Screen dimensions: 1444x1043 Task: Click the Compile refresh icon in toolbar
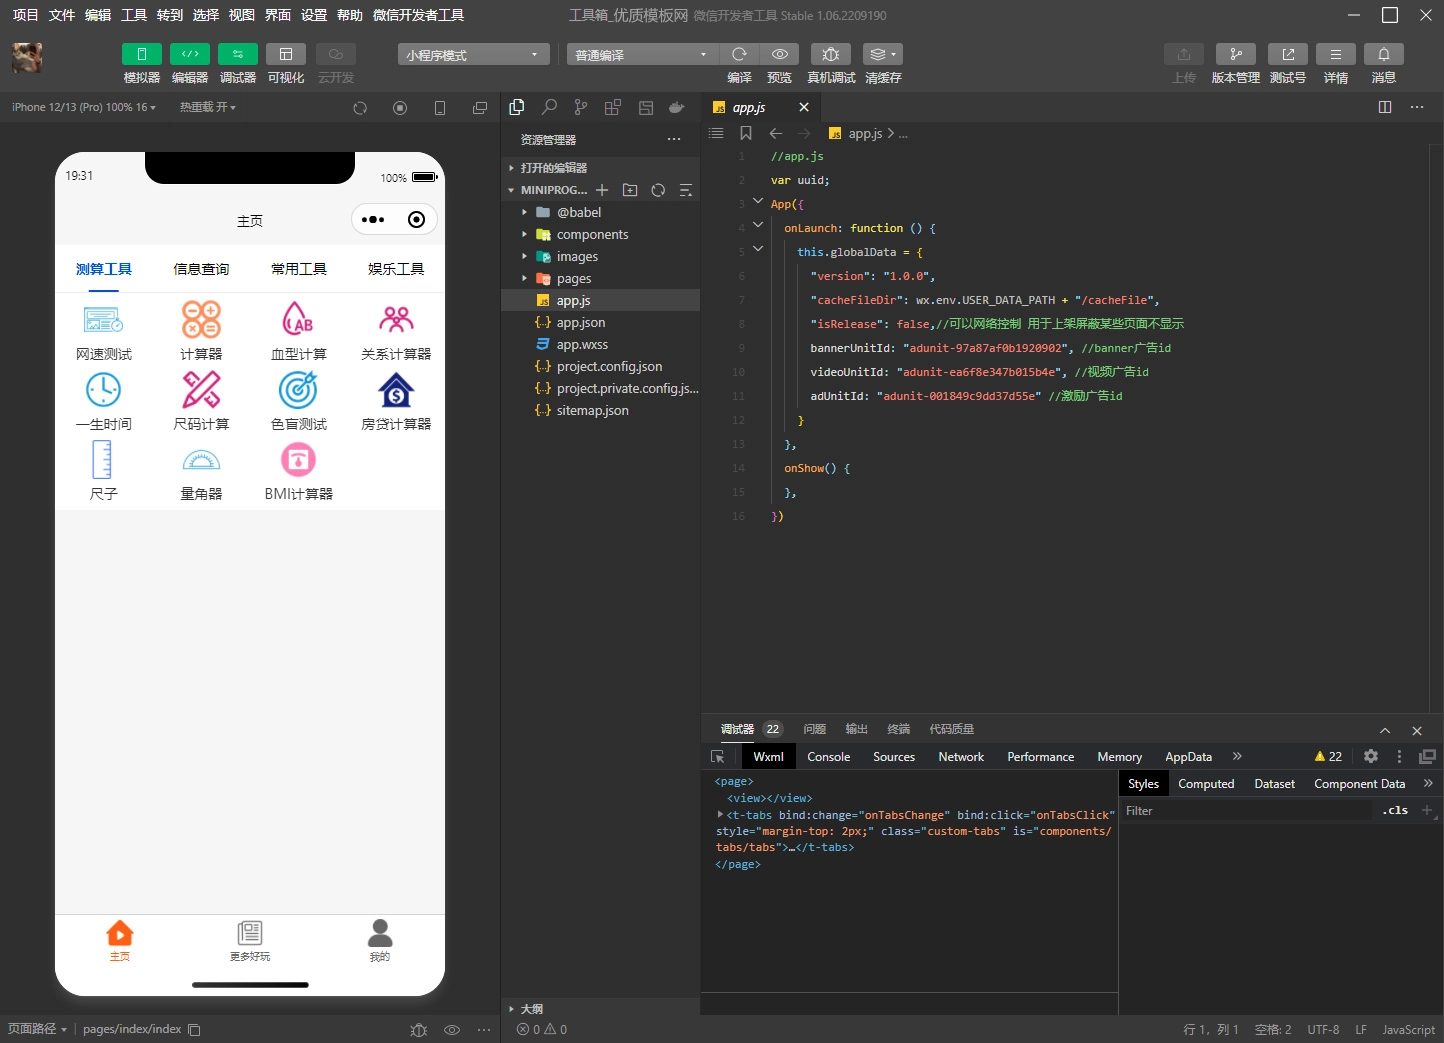(739, 54)
